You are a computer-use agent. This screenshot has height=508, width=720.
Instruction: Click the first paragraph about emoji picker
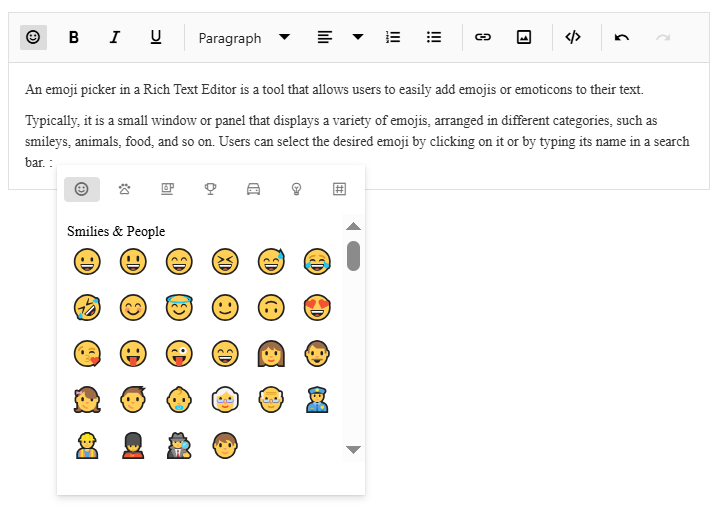334,89
